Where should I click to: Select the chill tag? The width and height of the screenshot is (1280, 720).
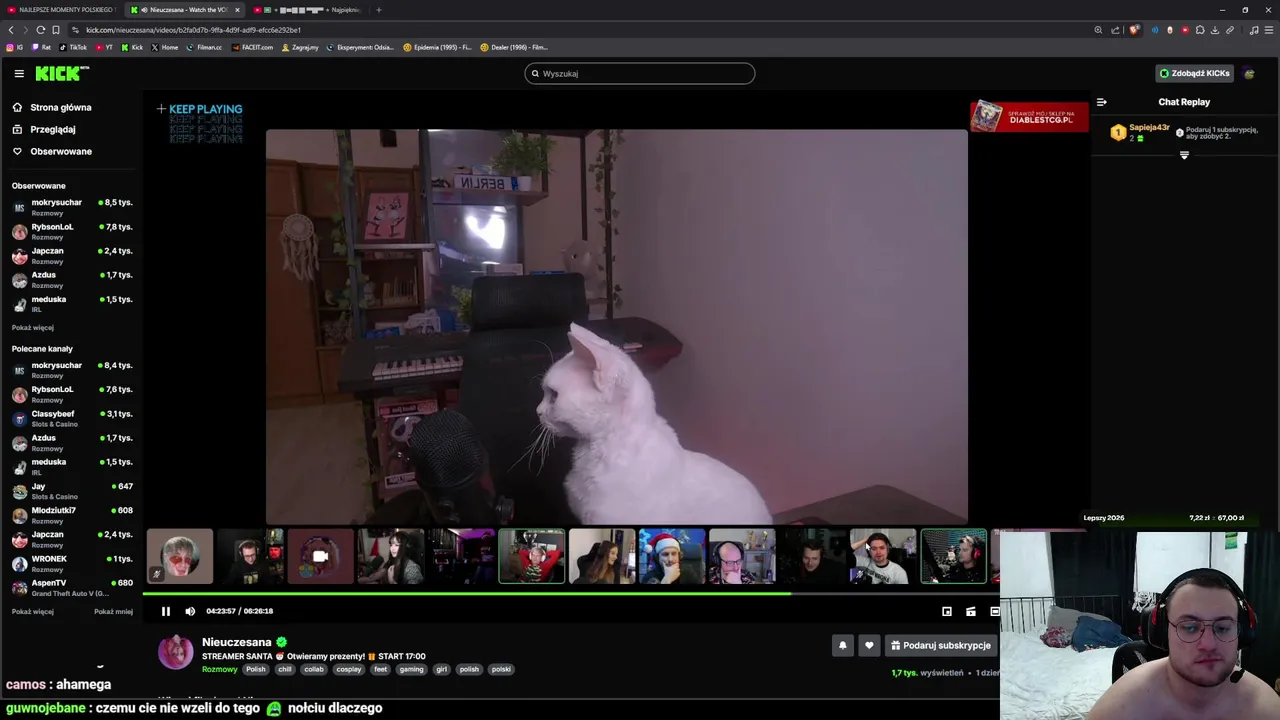[285, 669]
